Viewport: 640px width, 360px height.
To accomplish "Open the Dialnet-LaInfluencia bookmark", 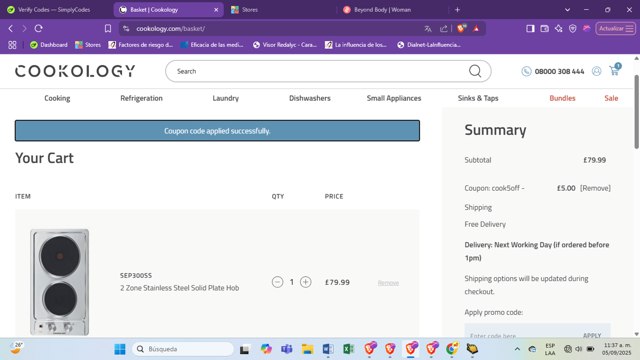I will coord(429,45).
